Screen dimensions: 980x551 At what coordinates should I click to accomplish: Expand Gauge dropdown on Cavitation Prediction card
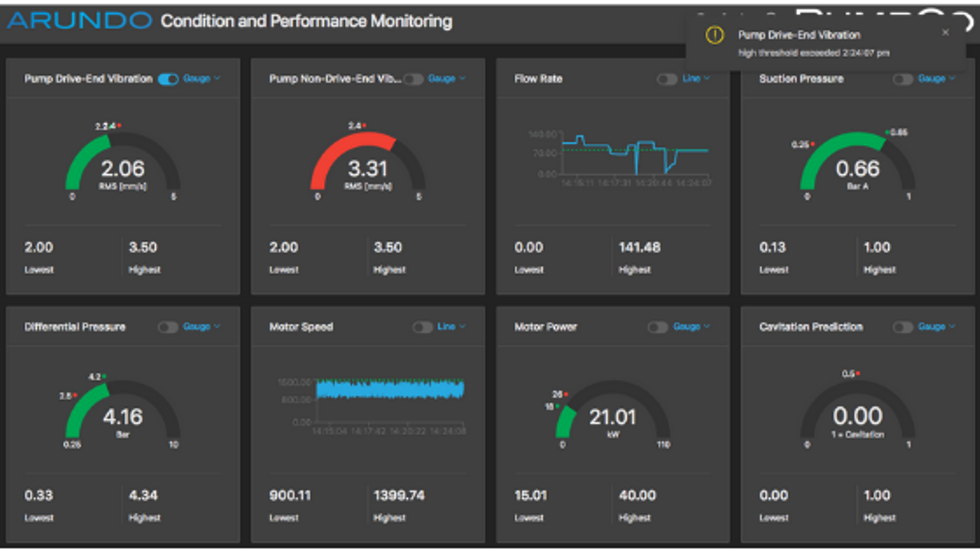pos(935,327)
